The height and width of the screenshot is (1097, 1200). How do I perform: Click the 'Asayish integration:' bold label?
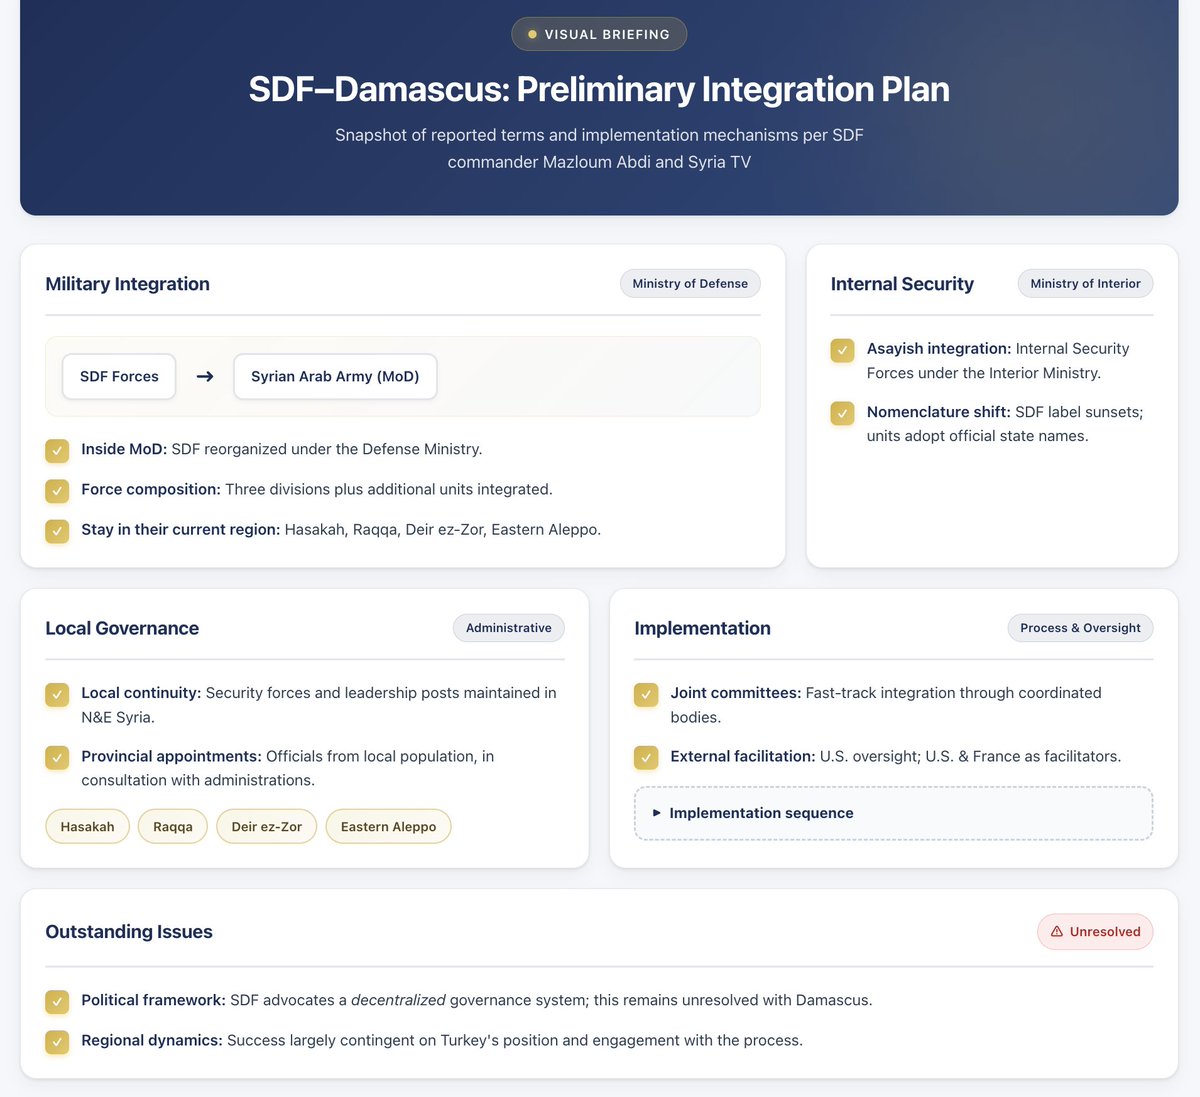point(939,348)
